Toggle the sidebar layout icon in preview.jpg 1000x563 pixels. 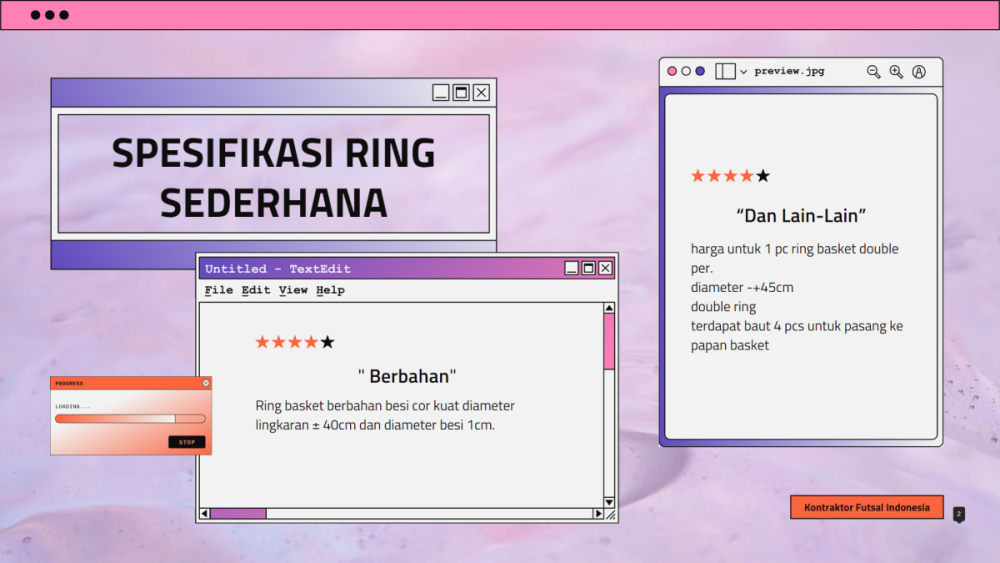coord(725,71)
